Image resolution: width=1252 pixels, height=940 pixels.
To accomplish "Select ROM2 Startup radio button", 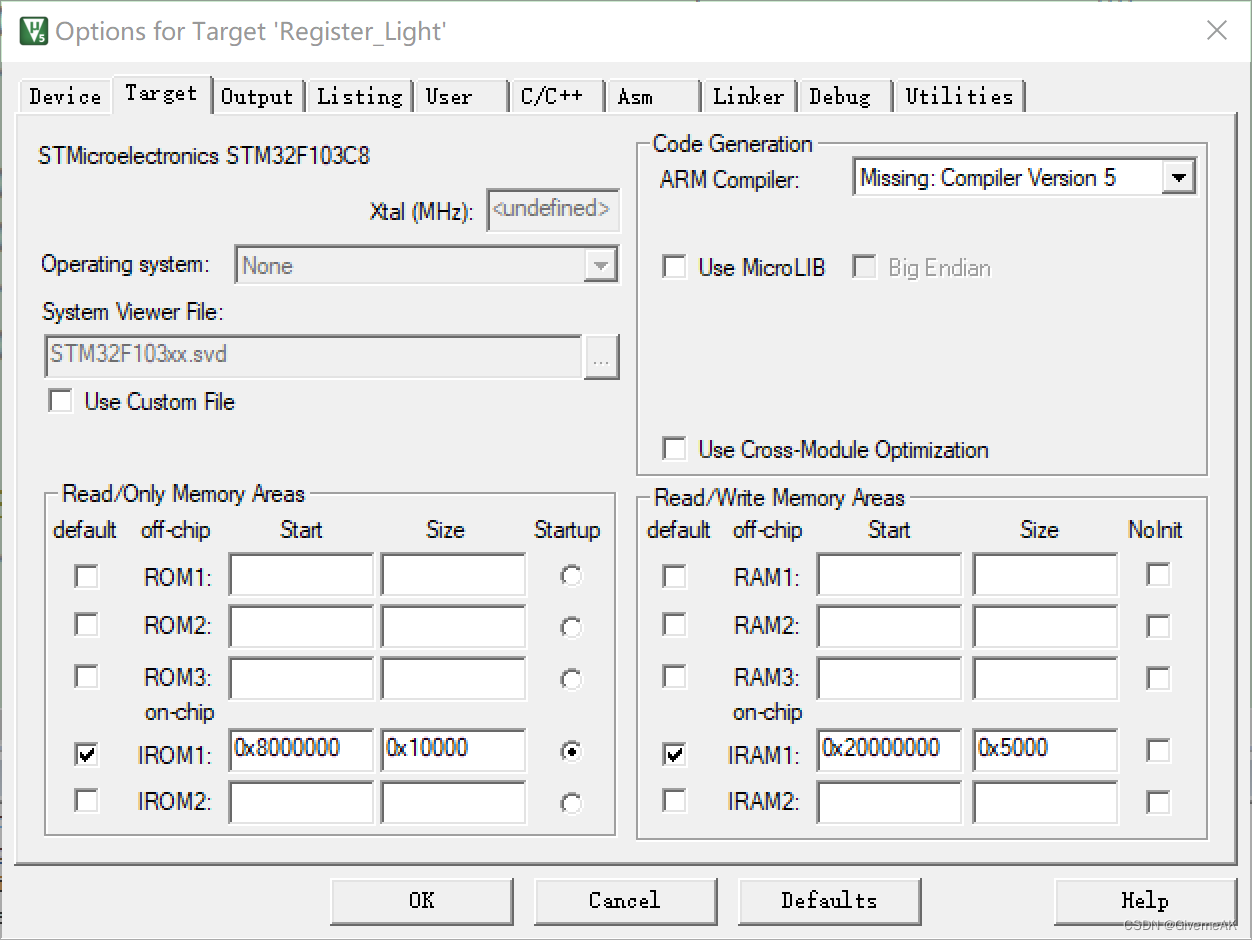I will pyautogui.click(x=570, y=627).
